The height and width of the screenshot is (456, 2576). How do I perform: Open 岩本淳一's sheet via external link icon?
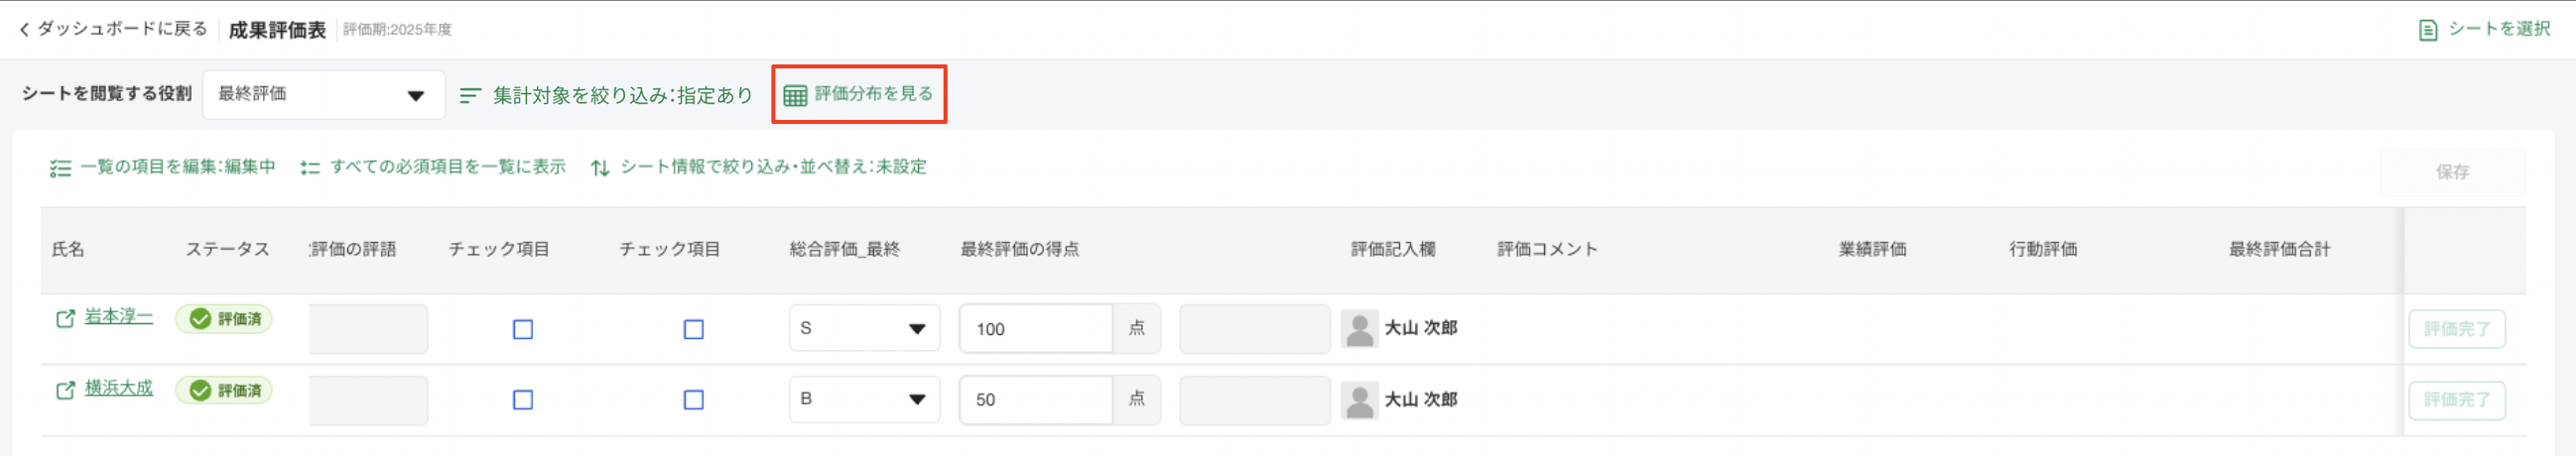(x=65, y=319)
